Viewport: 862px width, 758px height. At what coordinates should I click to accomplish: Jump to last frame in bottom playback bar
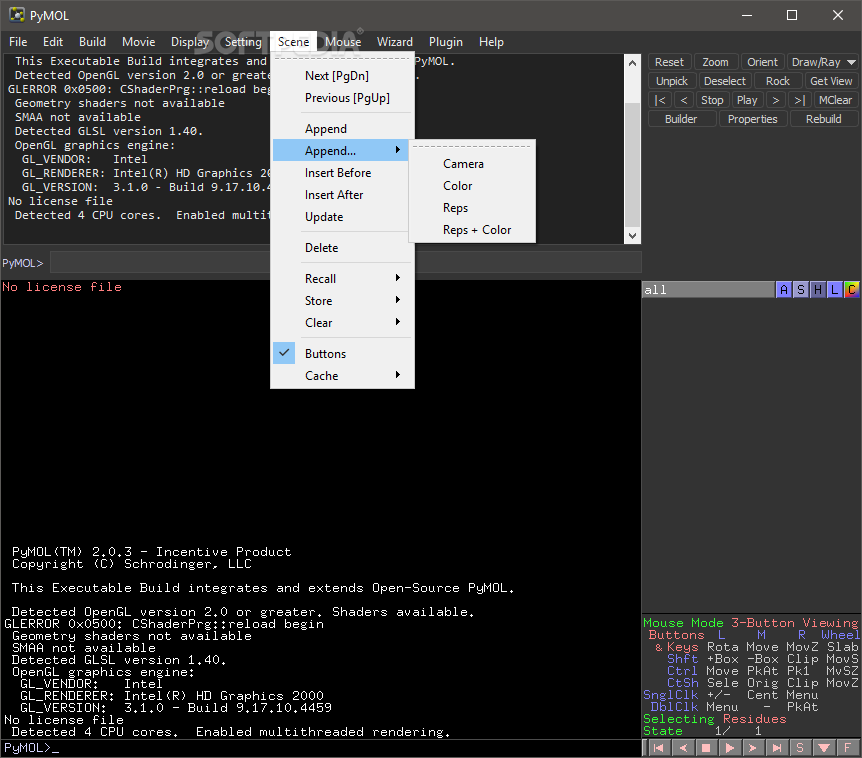tap(777, 748)
